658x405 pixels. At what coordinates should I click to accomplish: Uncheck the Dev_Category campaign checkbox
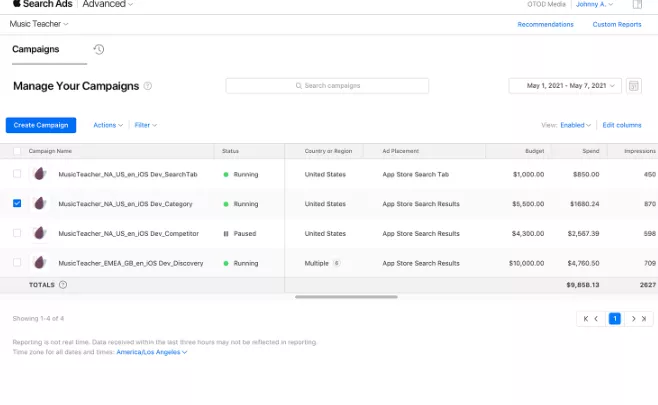pyautogui.click(x=17, y=204)
